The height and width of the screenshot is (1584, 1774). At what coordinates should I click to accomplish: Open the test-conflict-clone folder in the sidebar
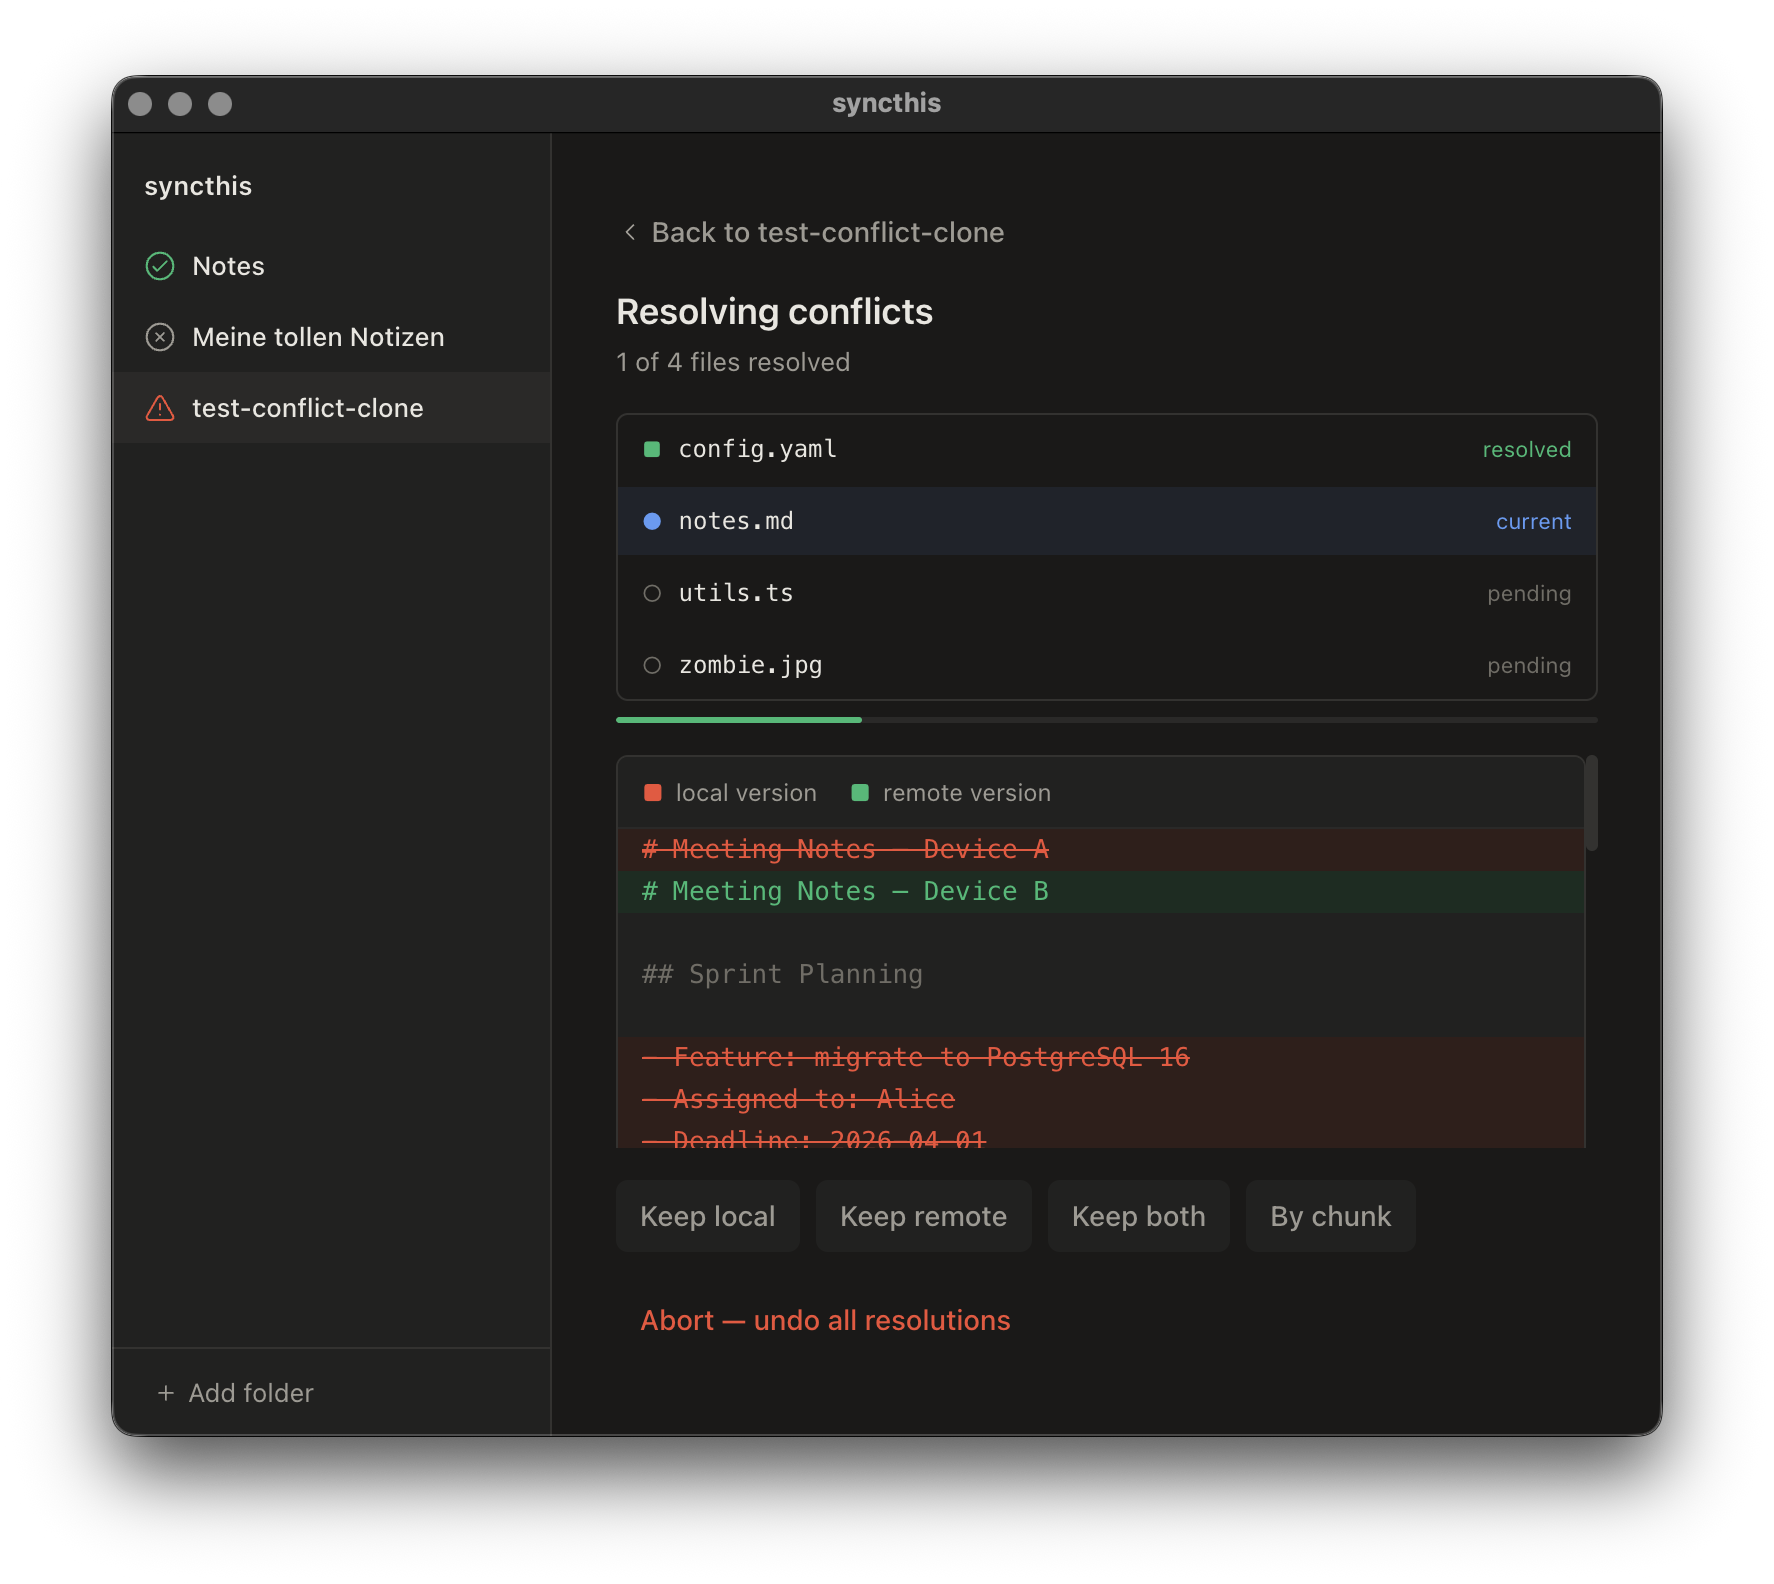coord(307,408)
